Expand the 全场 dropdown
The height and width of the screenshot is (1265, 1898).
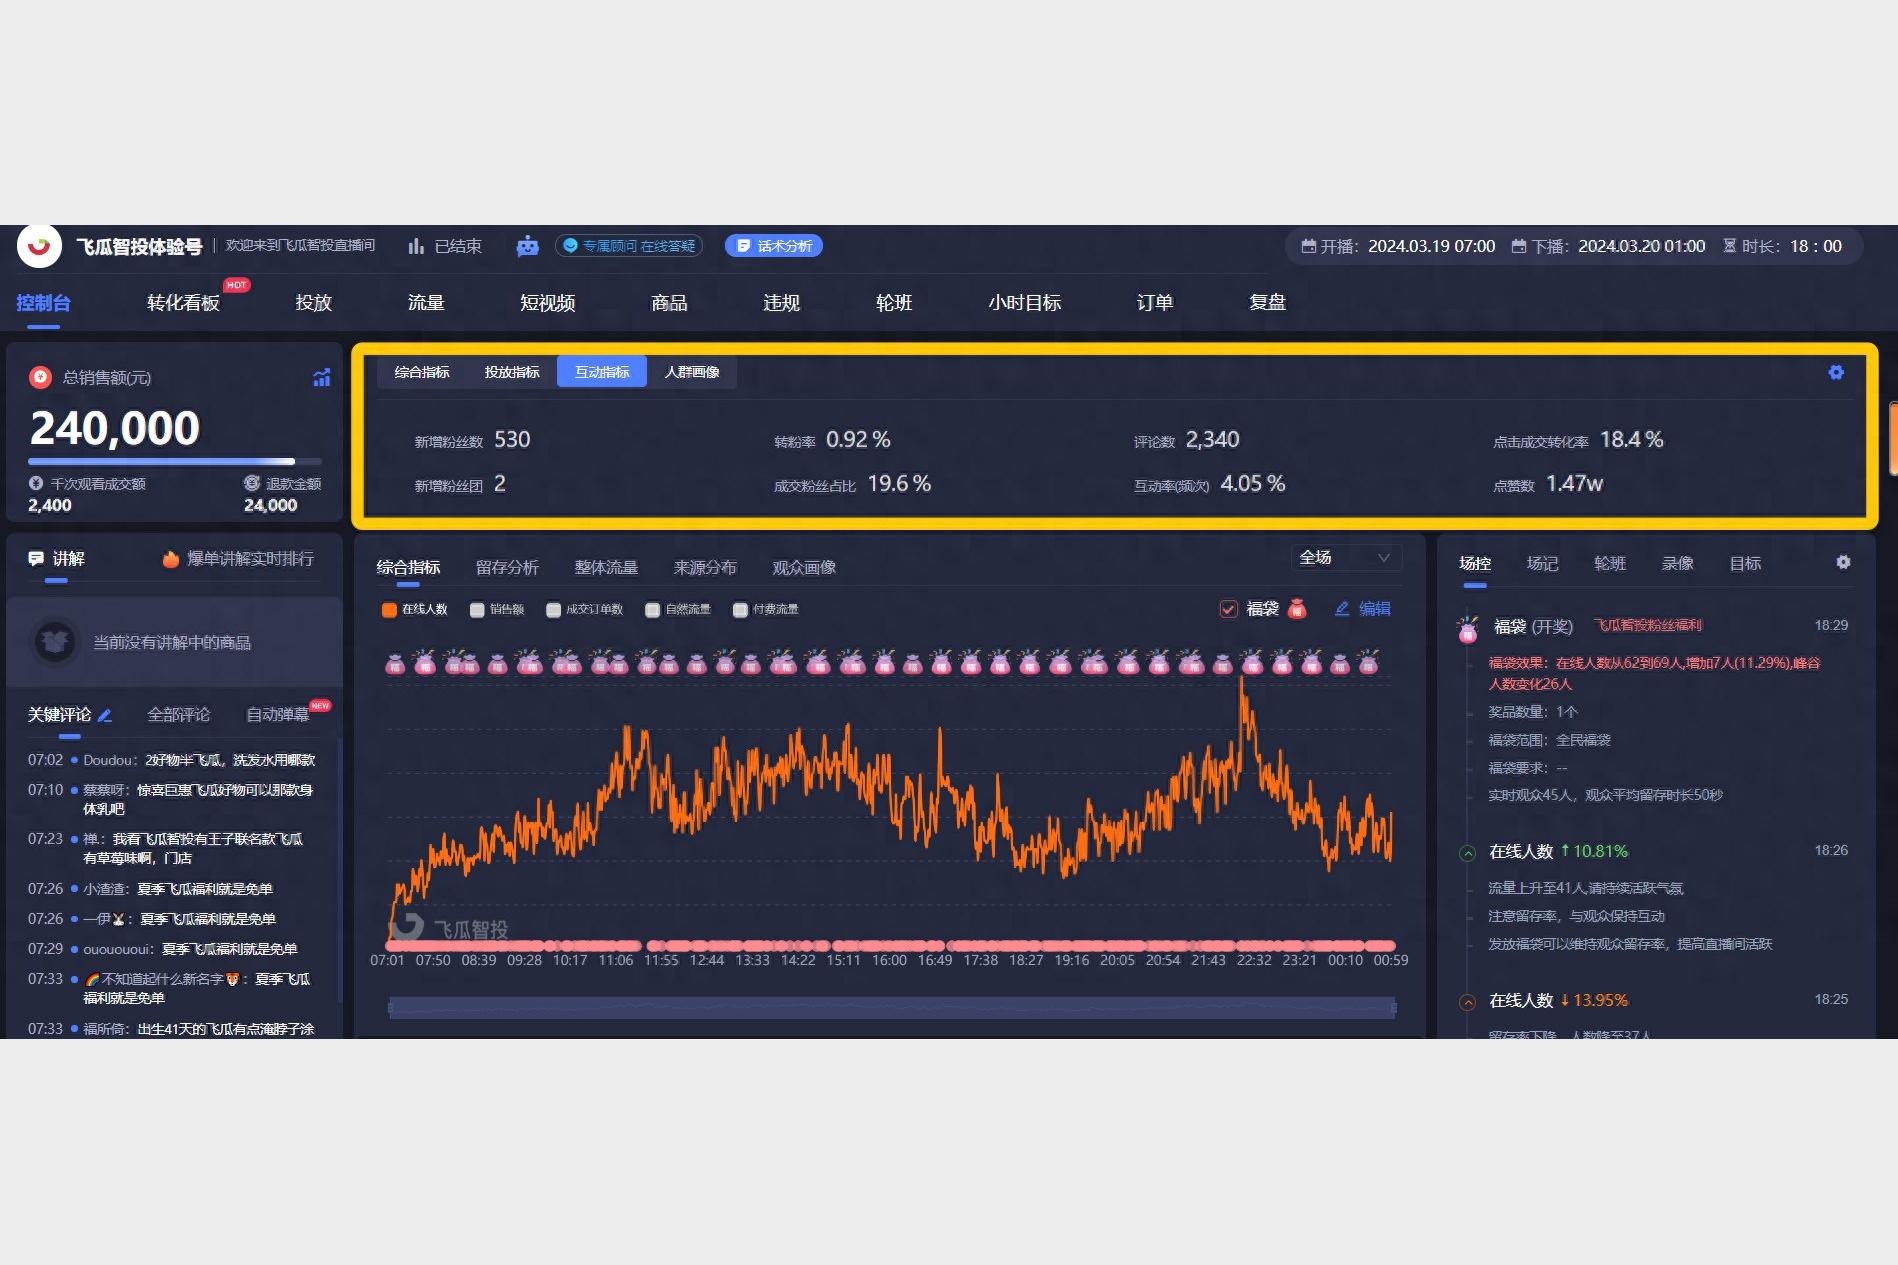pos(1345,558)
